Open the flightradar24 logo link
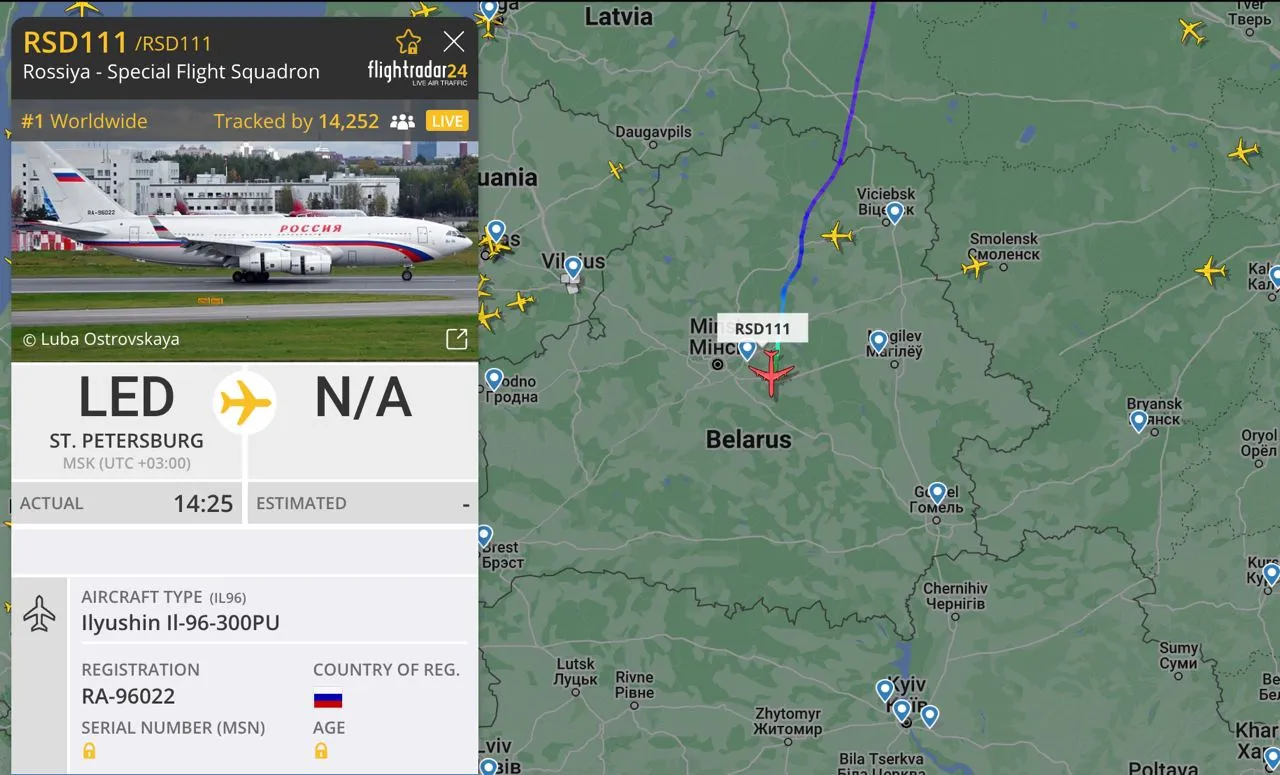 pyautogui.click(x=417, y=72)
